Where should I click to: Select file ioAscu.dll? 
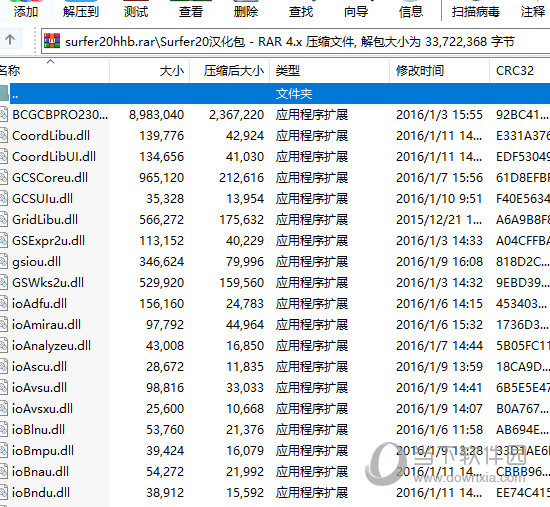[x=39, y=367]
